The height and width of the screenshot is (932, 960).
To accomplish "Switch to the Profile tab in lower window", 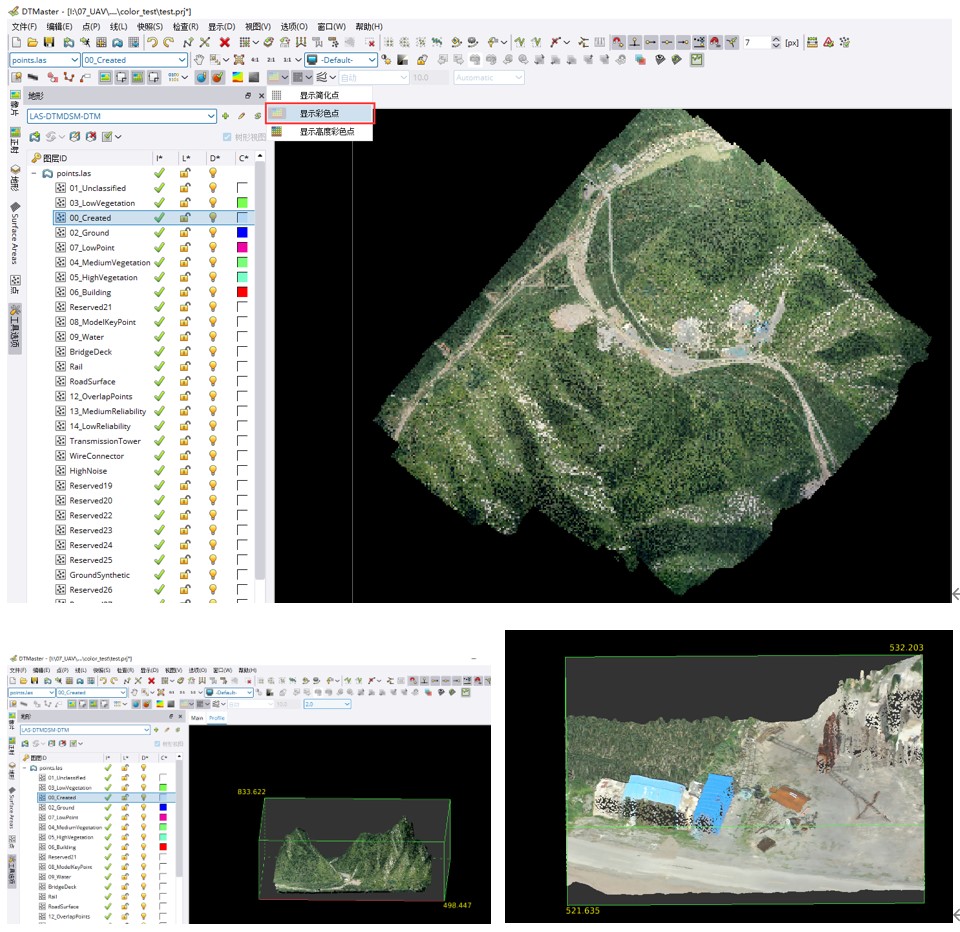I will (216, 718).
